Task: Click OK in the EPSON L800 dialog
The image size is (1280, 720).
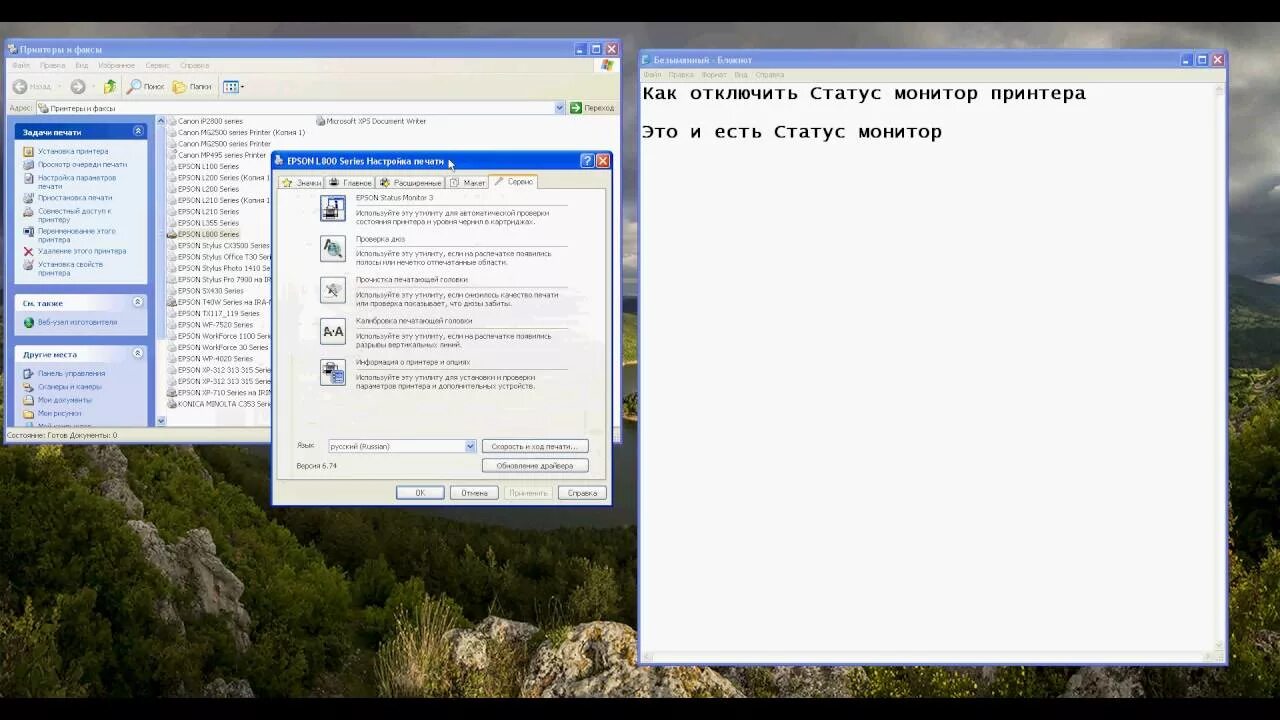Action: (420, 493)
